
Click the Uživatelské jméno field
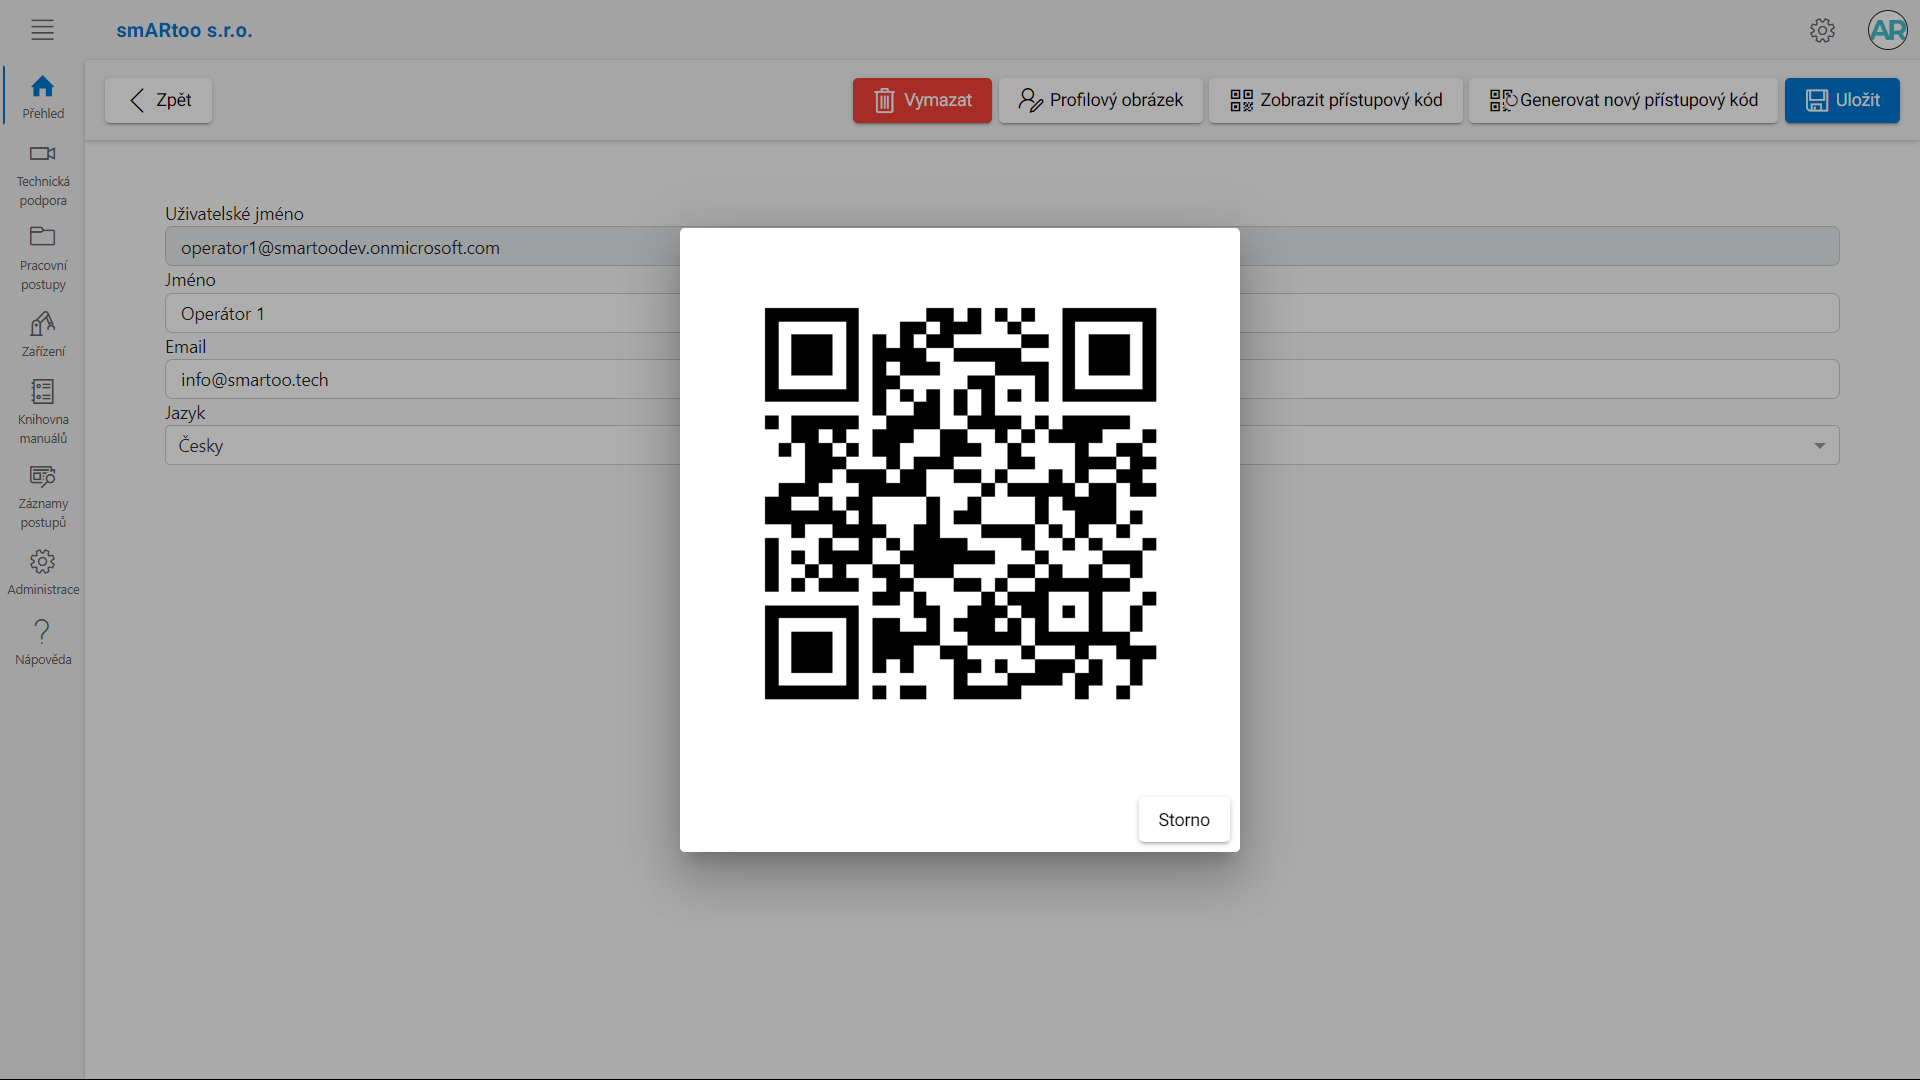click(1002, 247)
